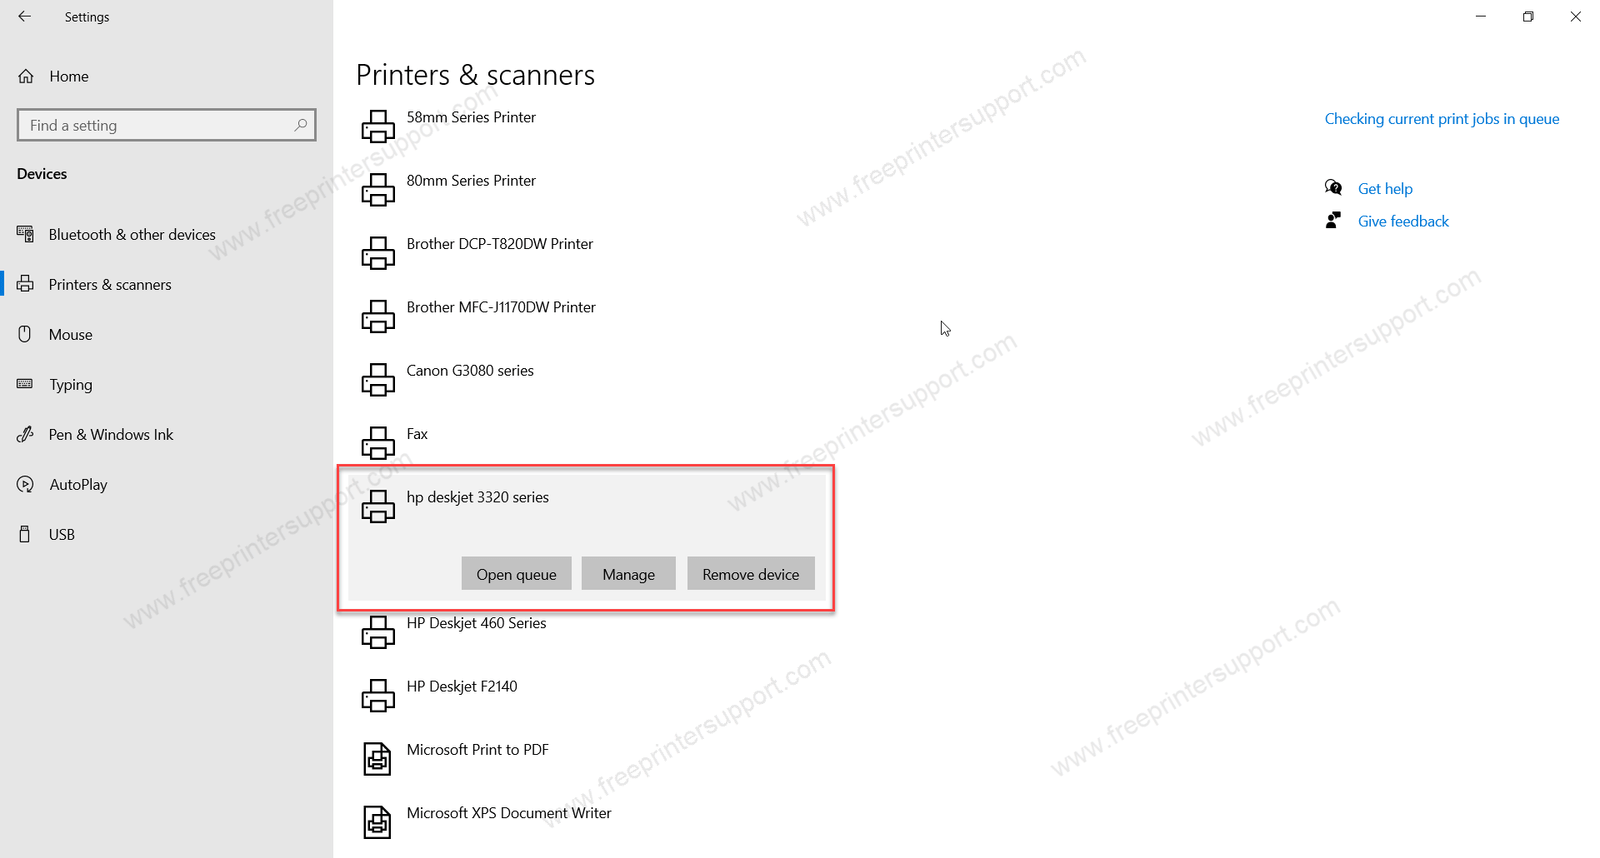Select HP Deskjet 460 Series text
The image size is (1600, 858).
477,623
